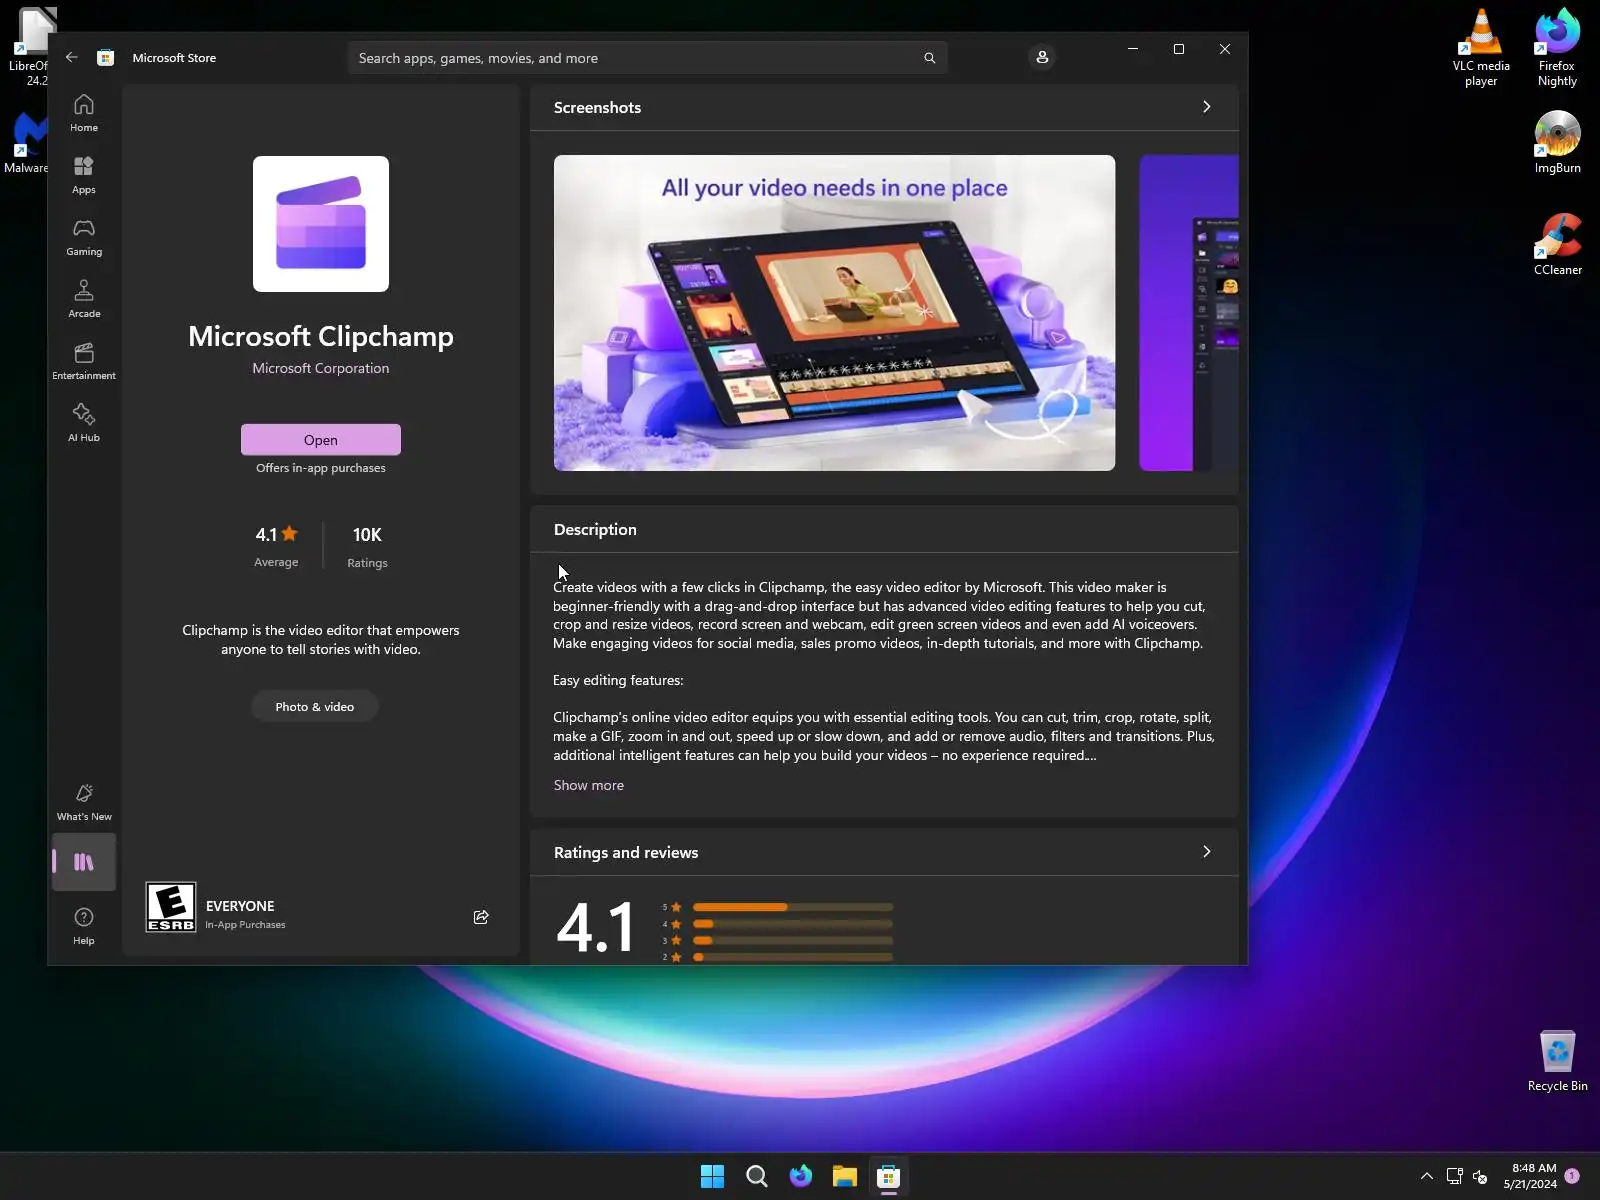Click the notification badge in the tray
Screen dimensions: 1600x1200
pos(1573,1176)
